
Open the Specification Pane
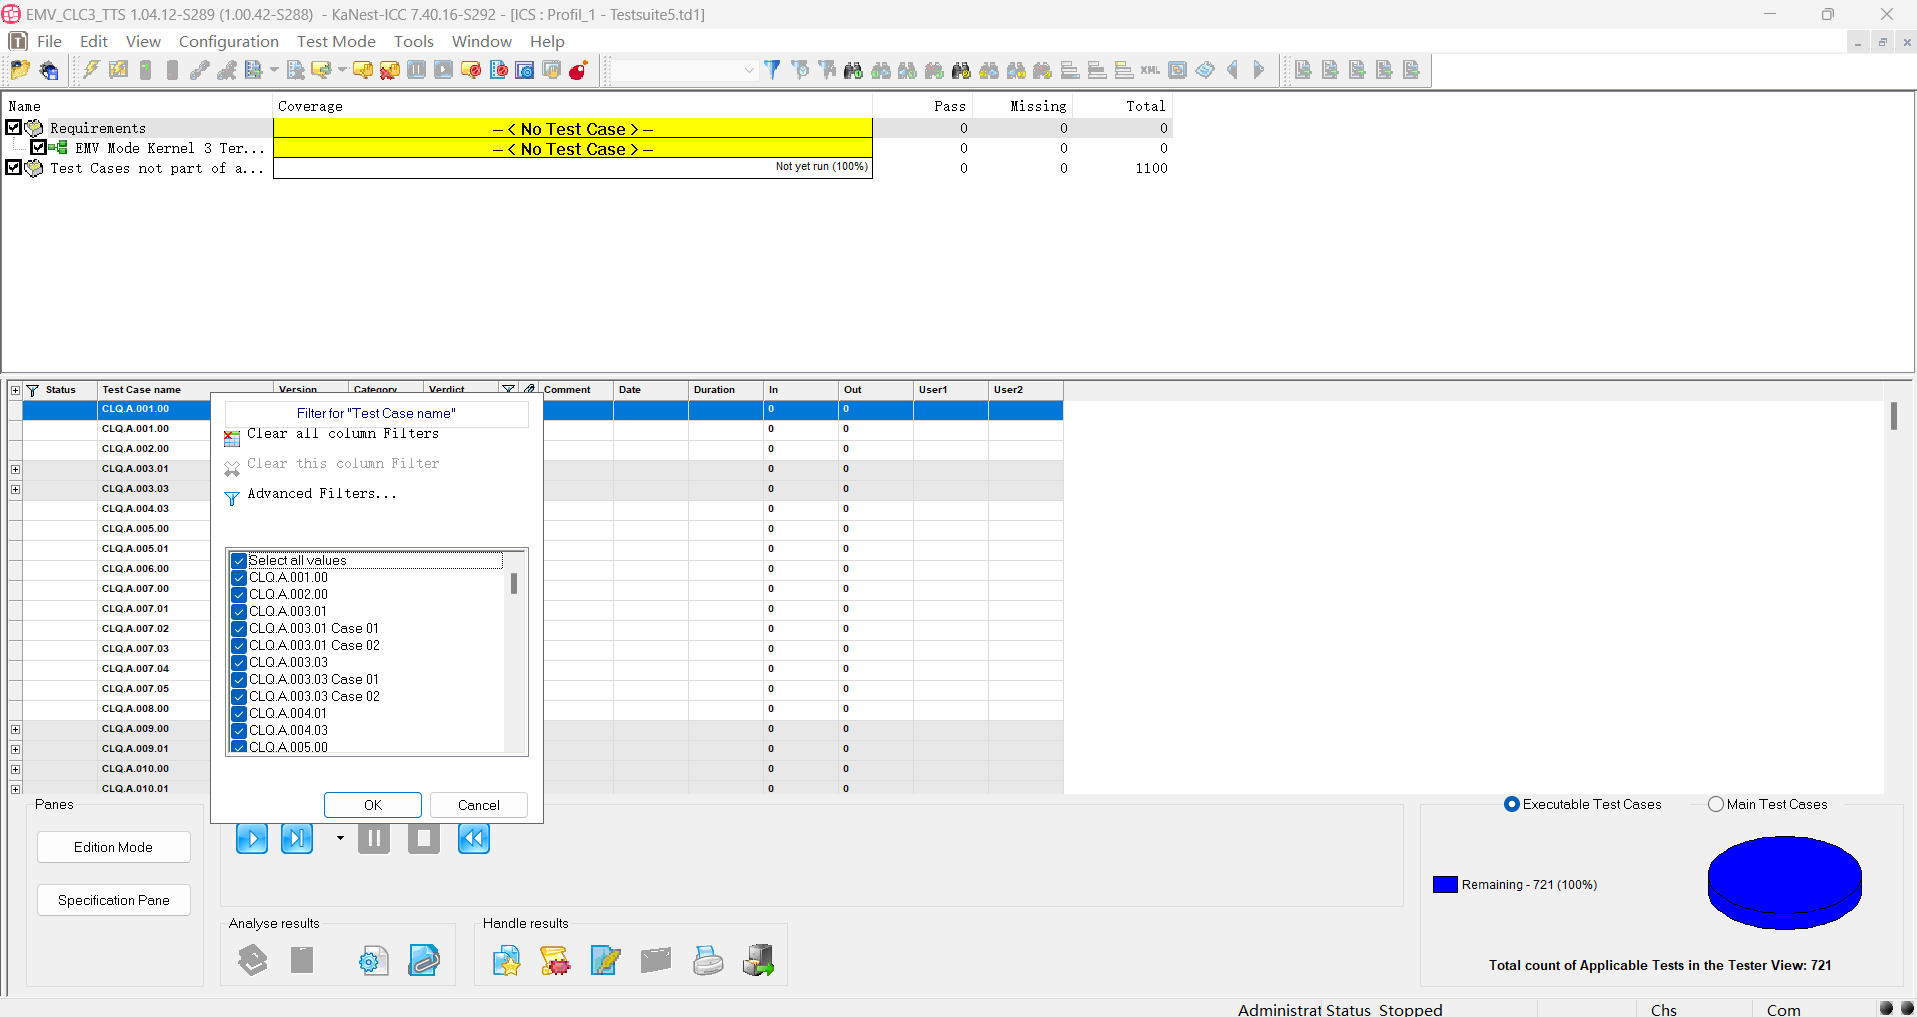[114, 900]
